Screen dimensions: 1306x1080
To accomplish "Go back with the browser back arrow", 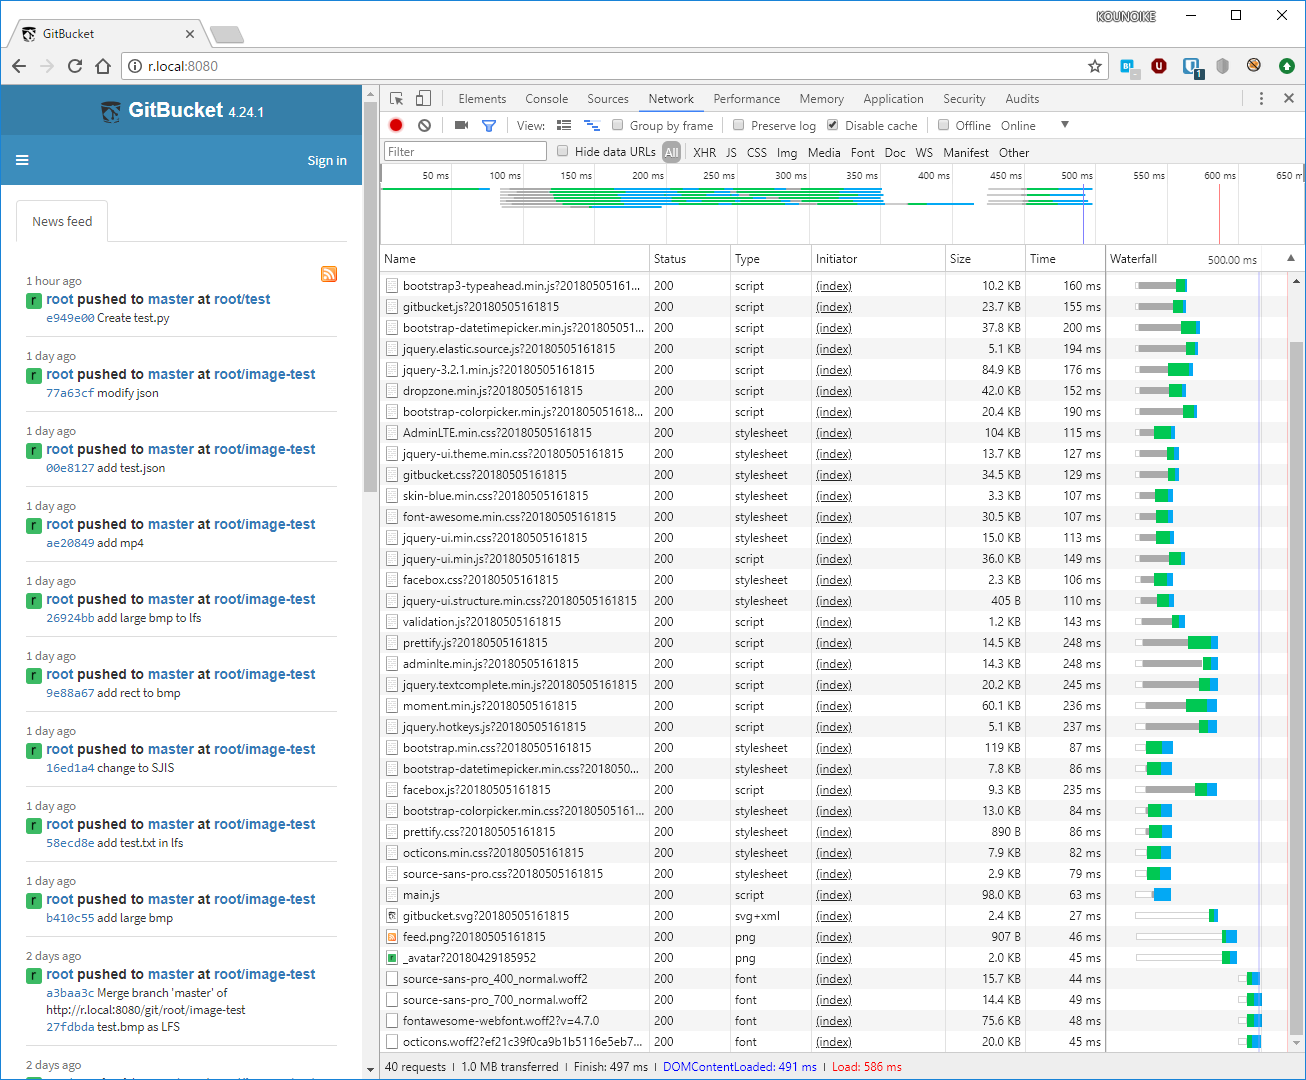I will (x=19, y=66).
